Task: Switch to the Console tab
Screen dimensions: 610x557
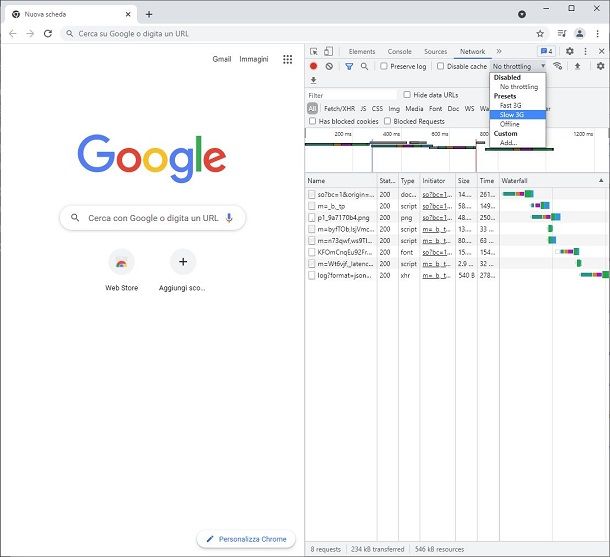Action: tap(400, 51)
